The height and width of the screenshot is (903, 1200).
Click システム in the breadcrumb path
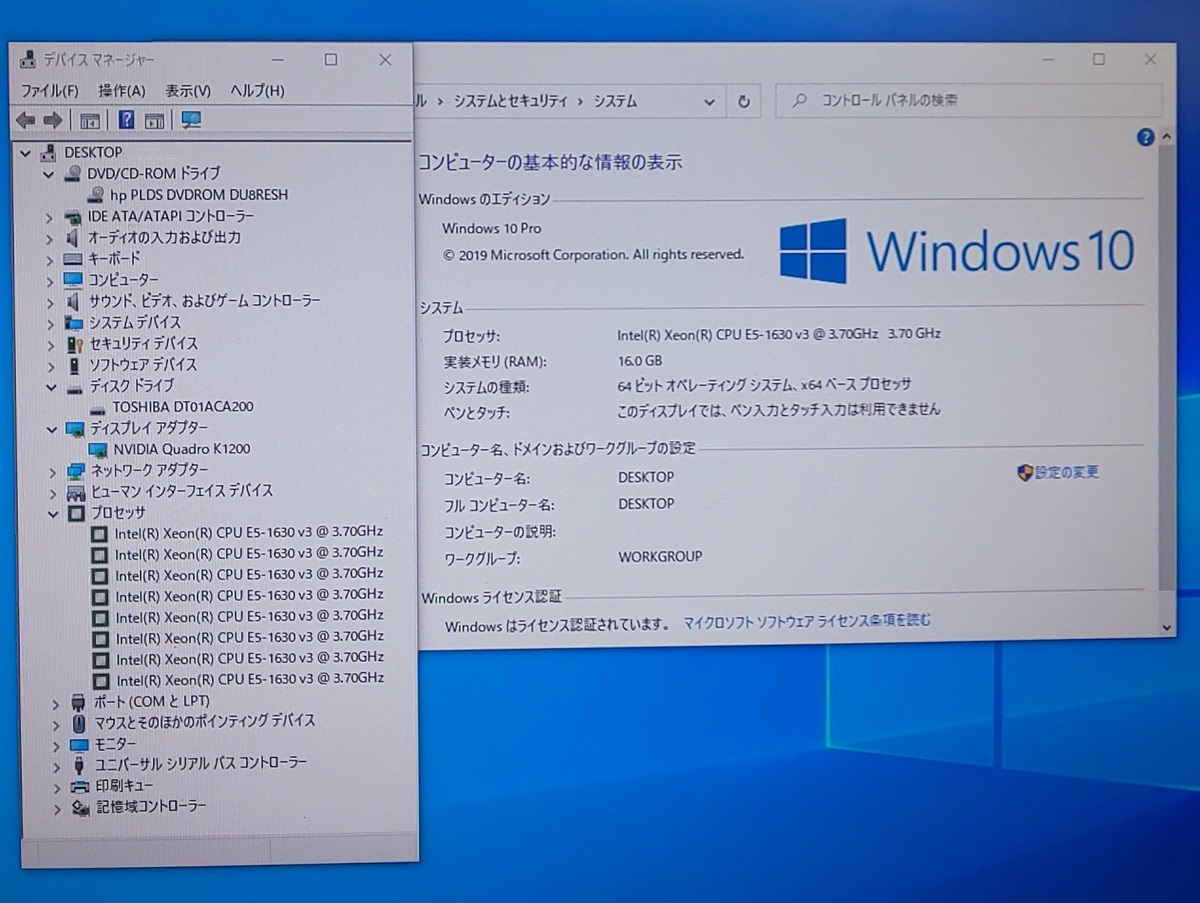[x=615, y=101]
